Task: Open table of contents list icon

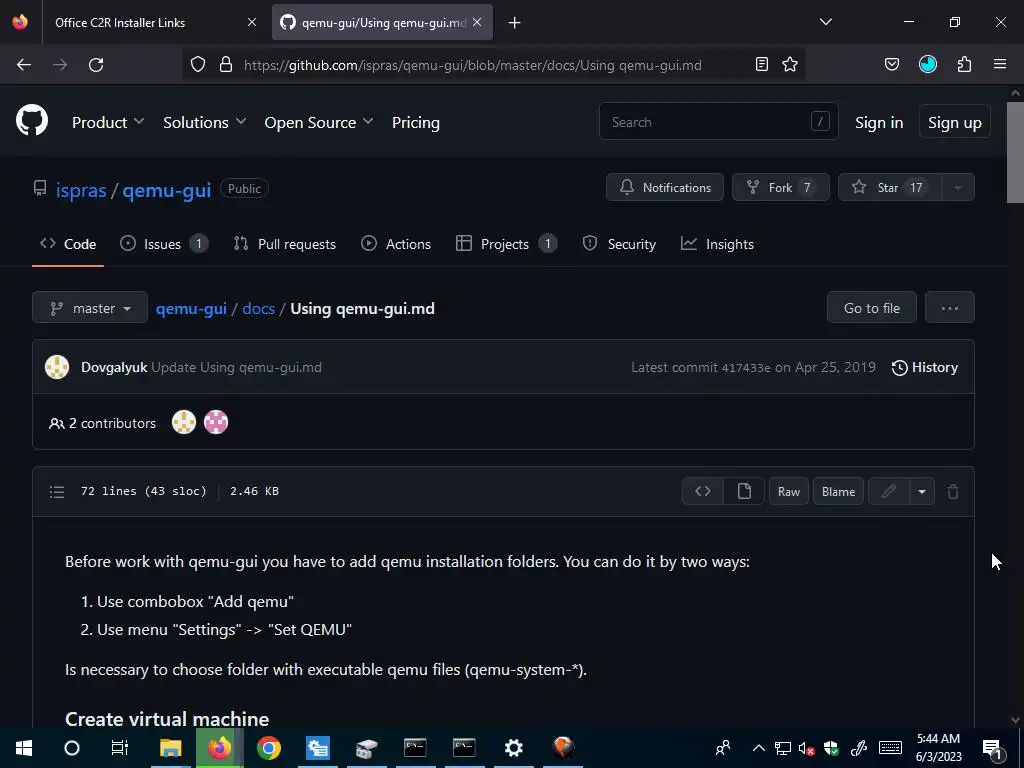Action: (57, 491)
